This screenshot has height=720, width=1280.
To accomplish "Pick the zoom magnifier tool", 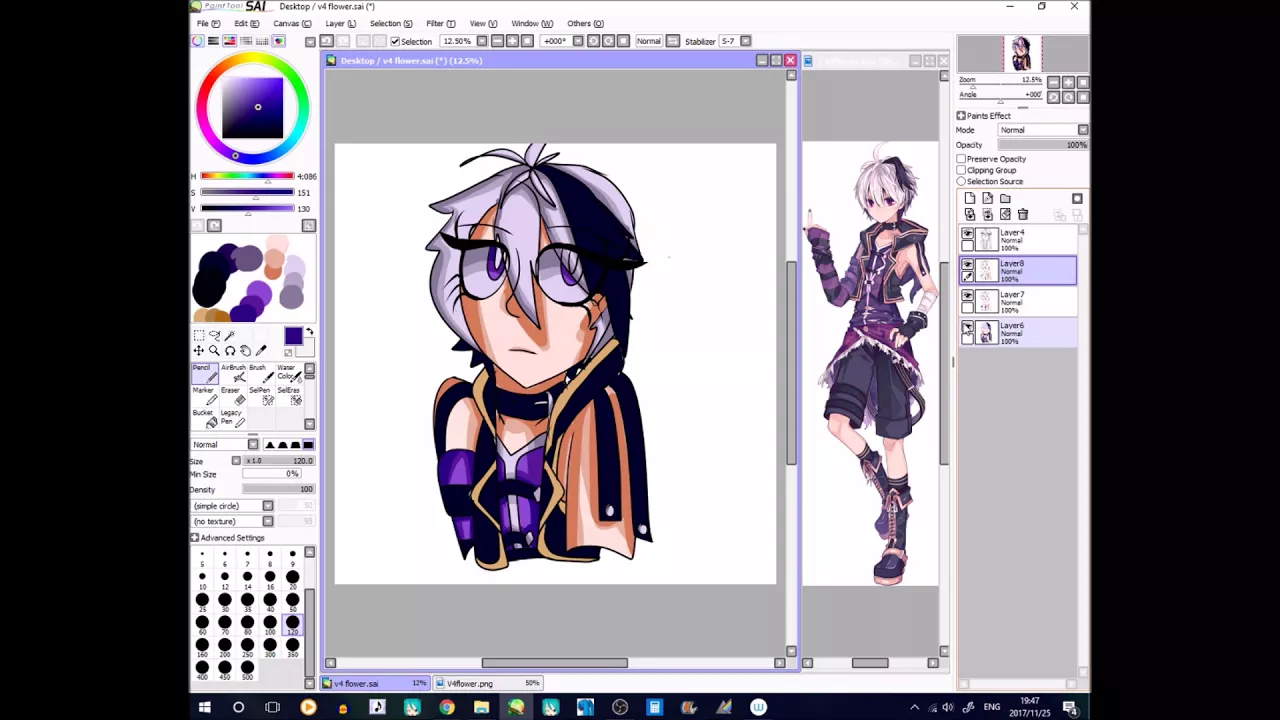I will click(214, 351).
